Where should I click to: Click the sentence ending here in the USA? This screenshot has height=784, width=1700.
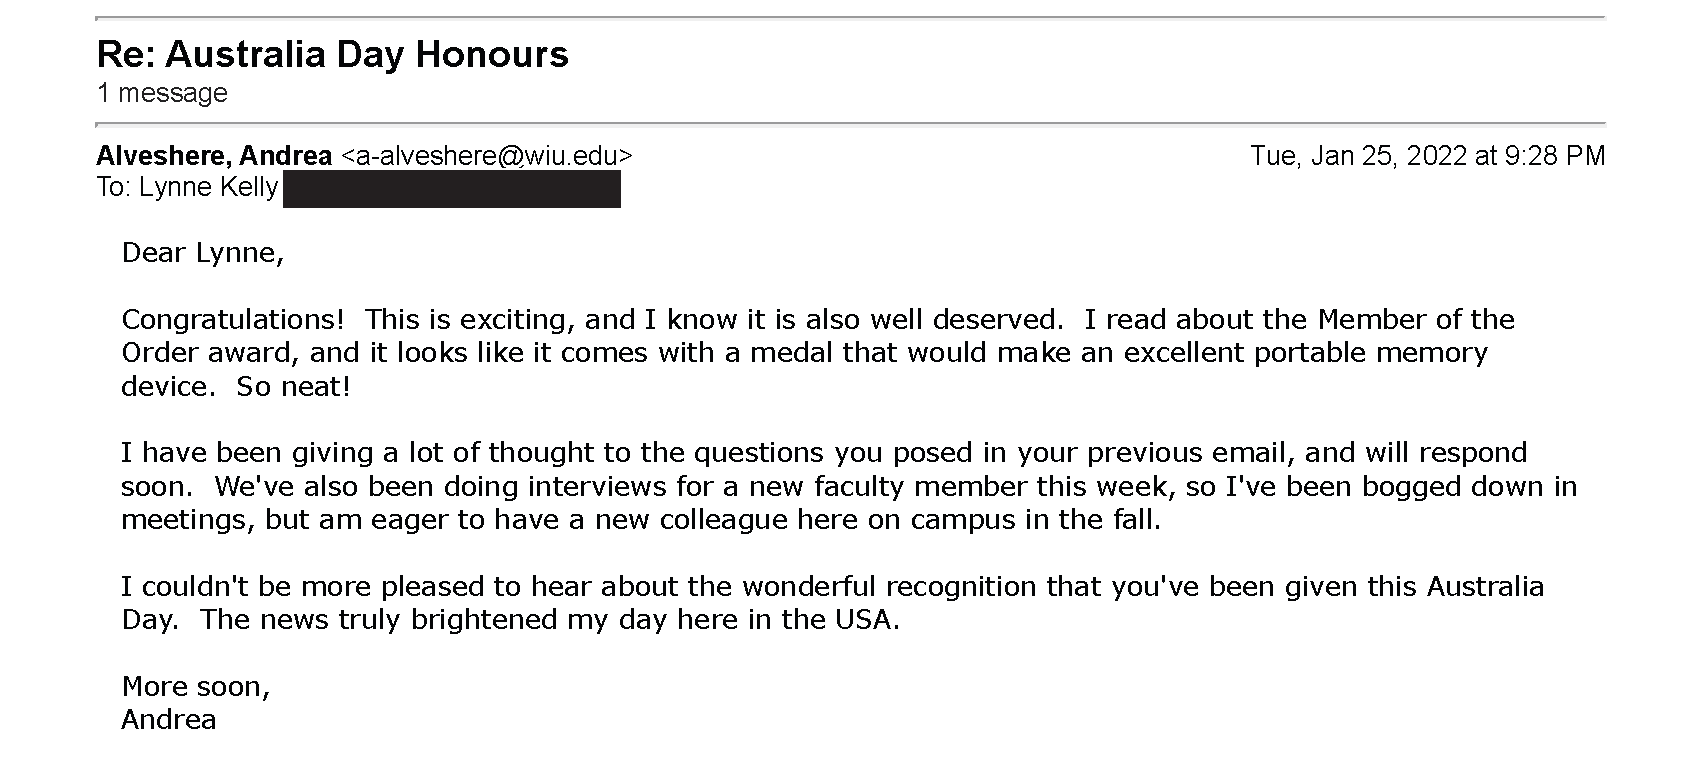click(x=550, y=620)
